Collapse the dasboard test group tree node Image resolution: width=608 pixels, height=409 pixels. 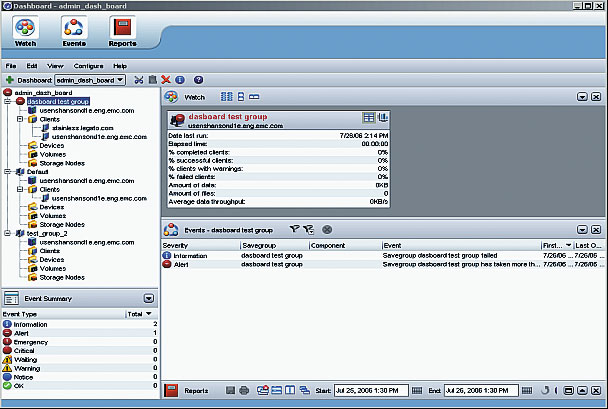[7, 101]
